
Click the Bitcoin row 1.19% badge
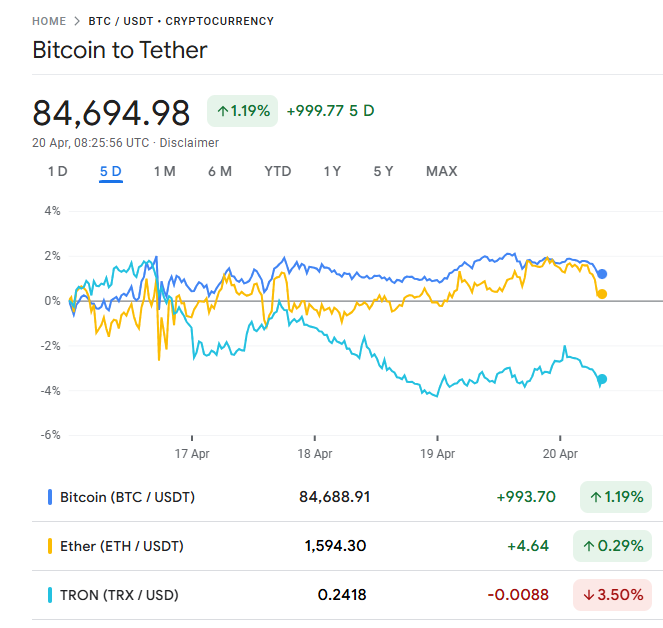(x=616, y=497)
